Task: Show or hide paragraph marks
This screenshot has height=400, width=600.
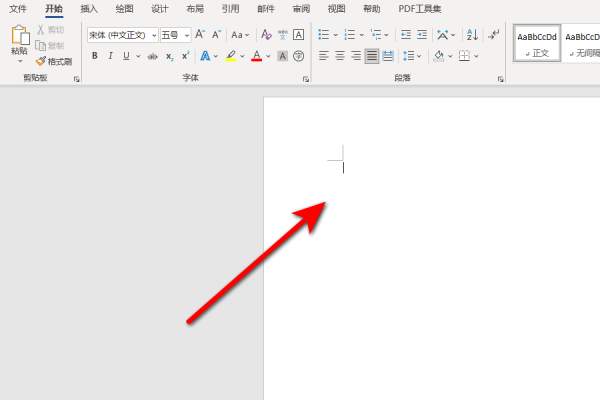Action: 493,35
